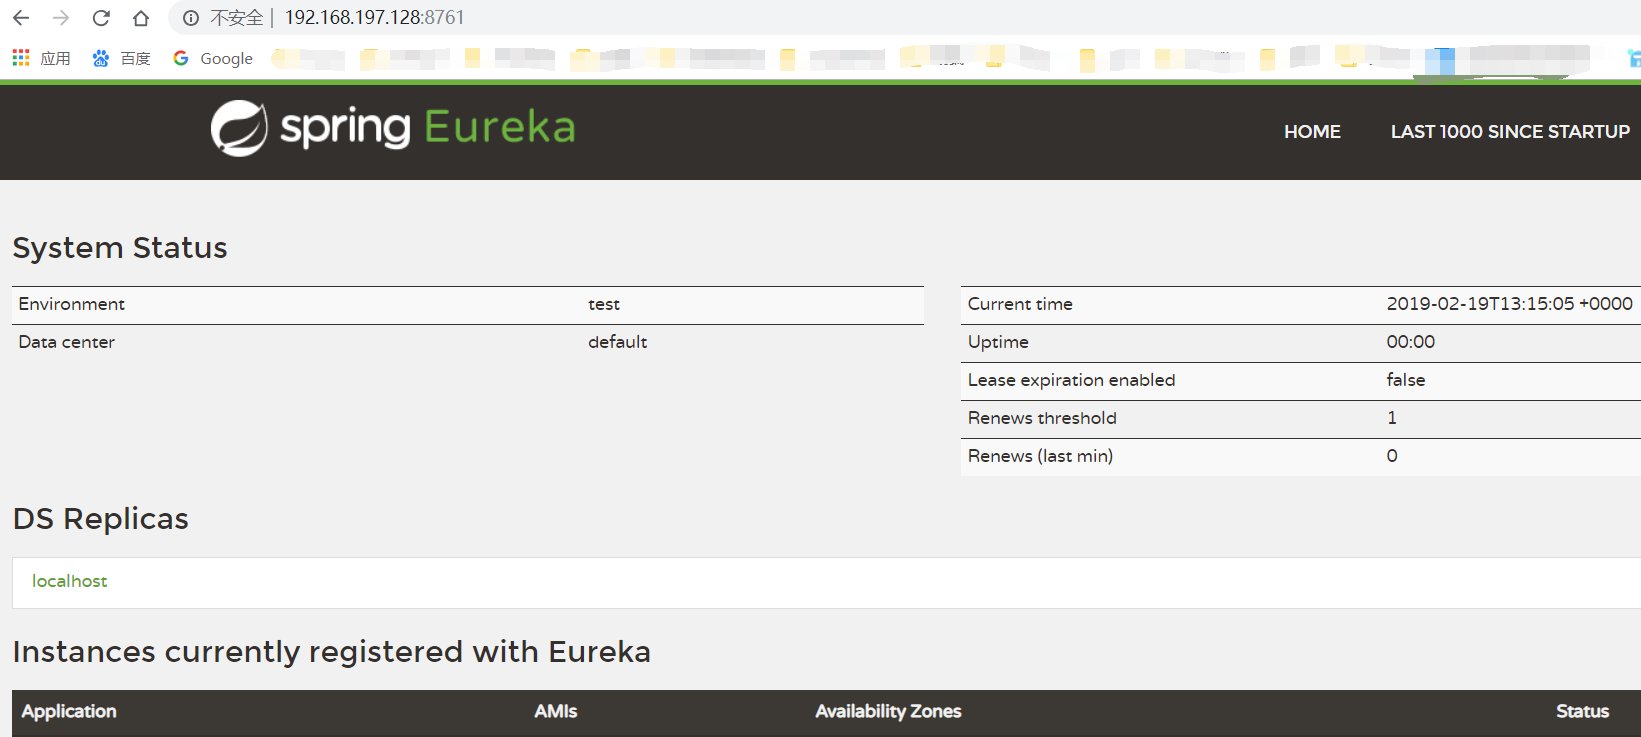Select the DS Replicas heading
The image size is (1641, 737).
tap(101, 519)
